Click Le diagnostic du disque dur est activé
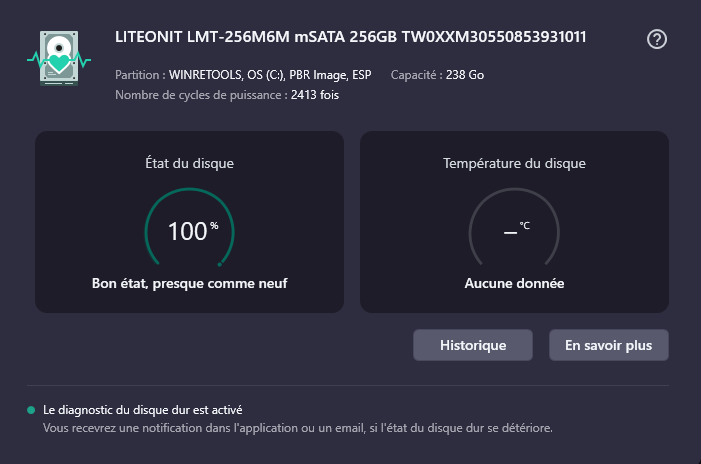This screenshot has width=701, height=464. pos(142,410)
